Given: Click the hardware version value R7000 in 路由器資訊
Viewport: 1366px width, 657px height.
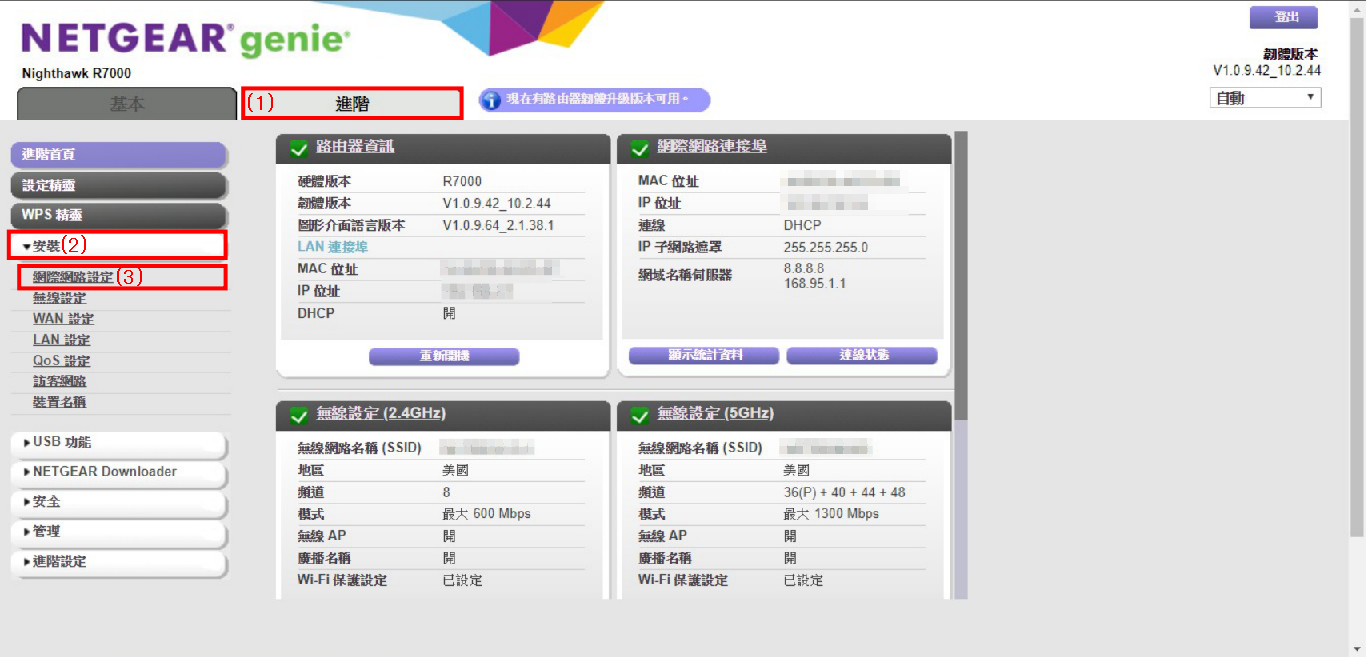Looking at the screenshot, I should click(x=462, y=182).
